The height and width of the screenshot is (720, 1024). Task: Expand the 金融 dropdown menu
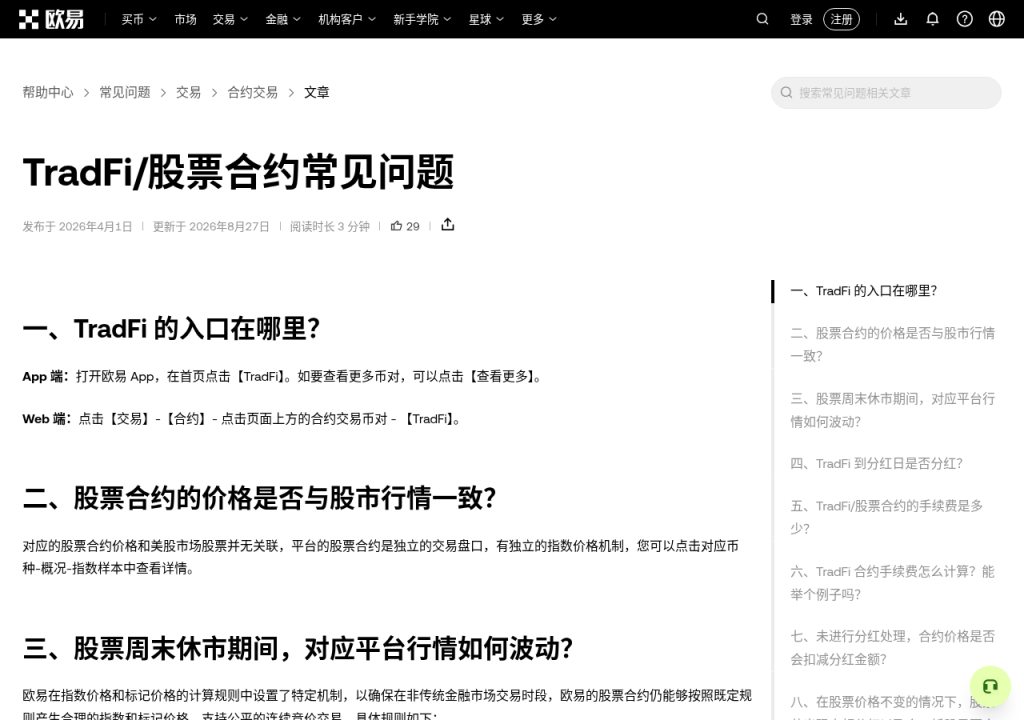(283, 20)
